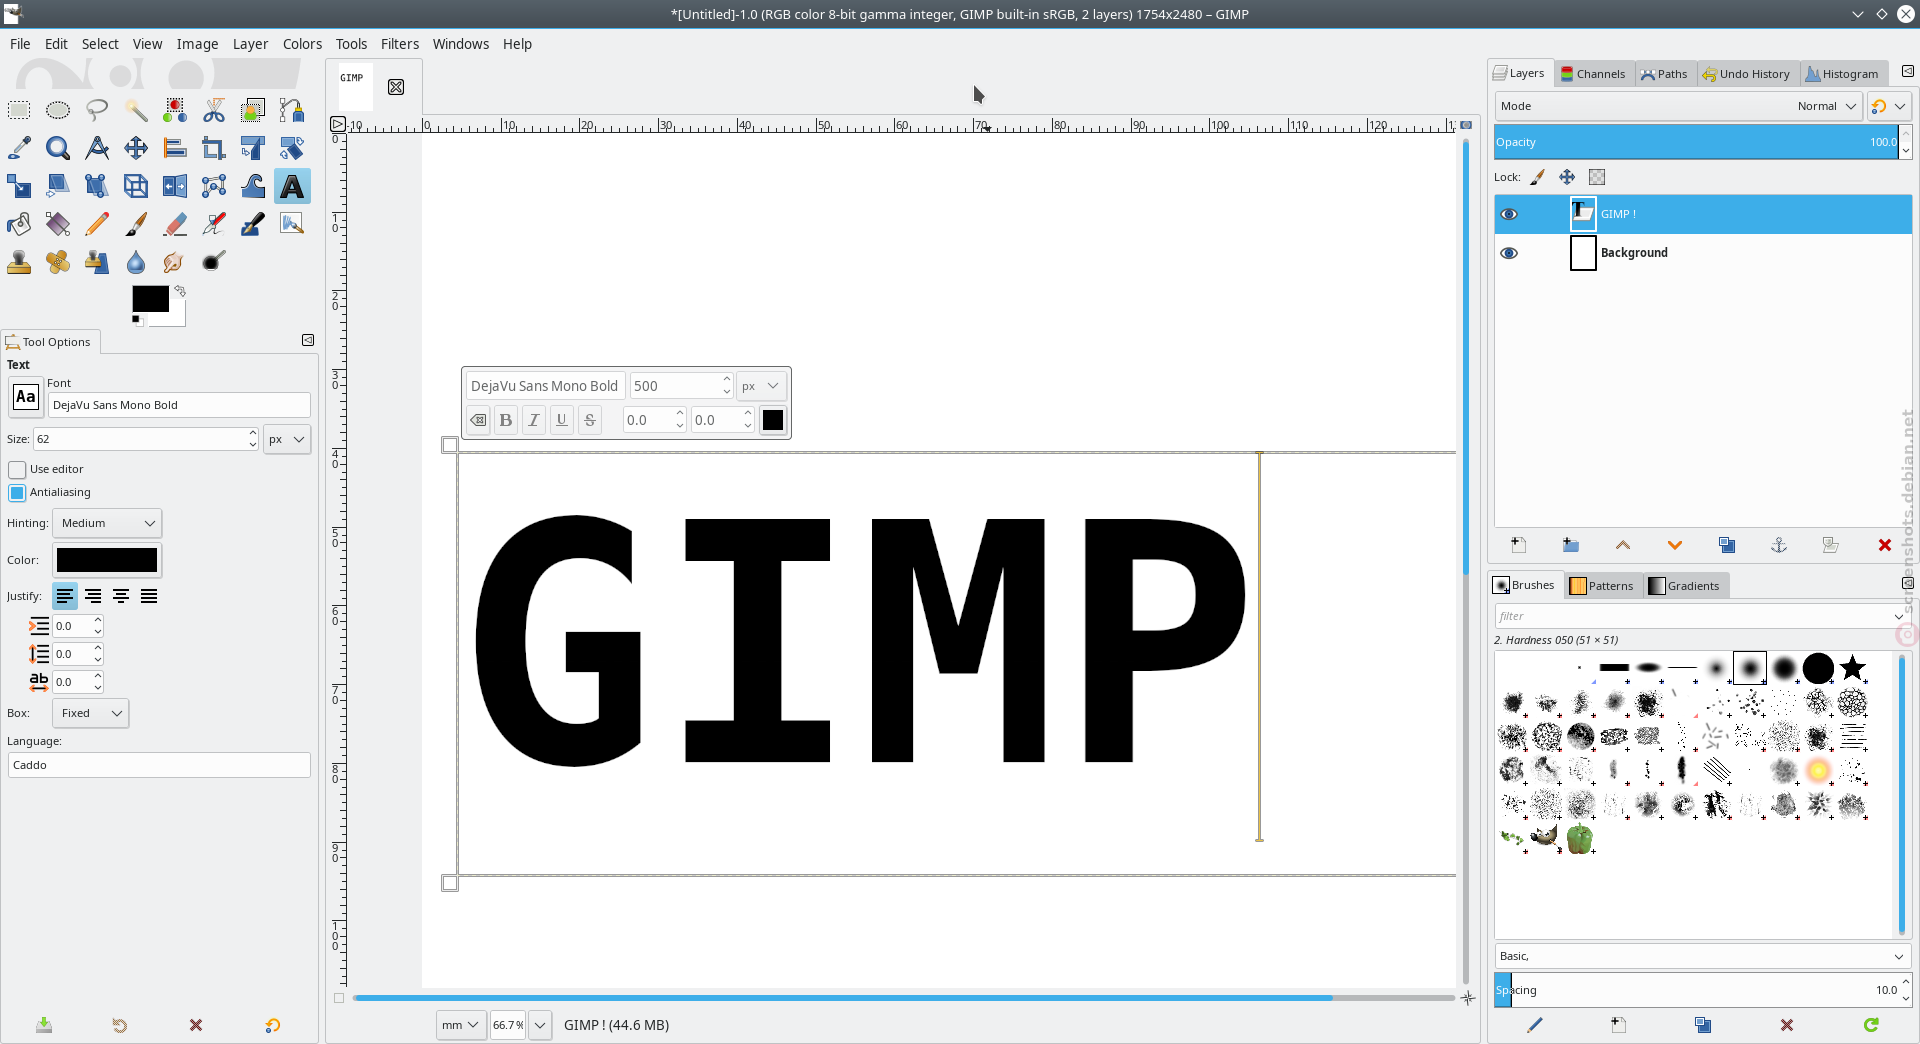1920x1044 pixels.
Task: Lower the layer one step
Action: click(x=1675, y=545)
